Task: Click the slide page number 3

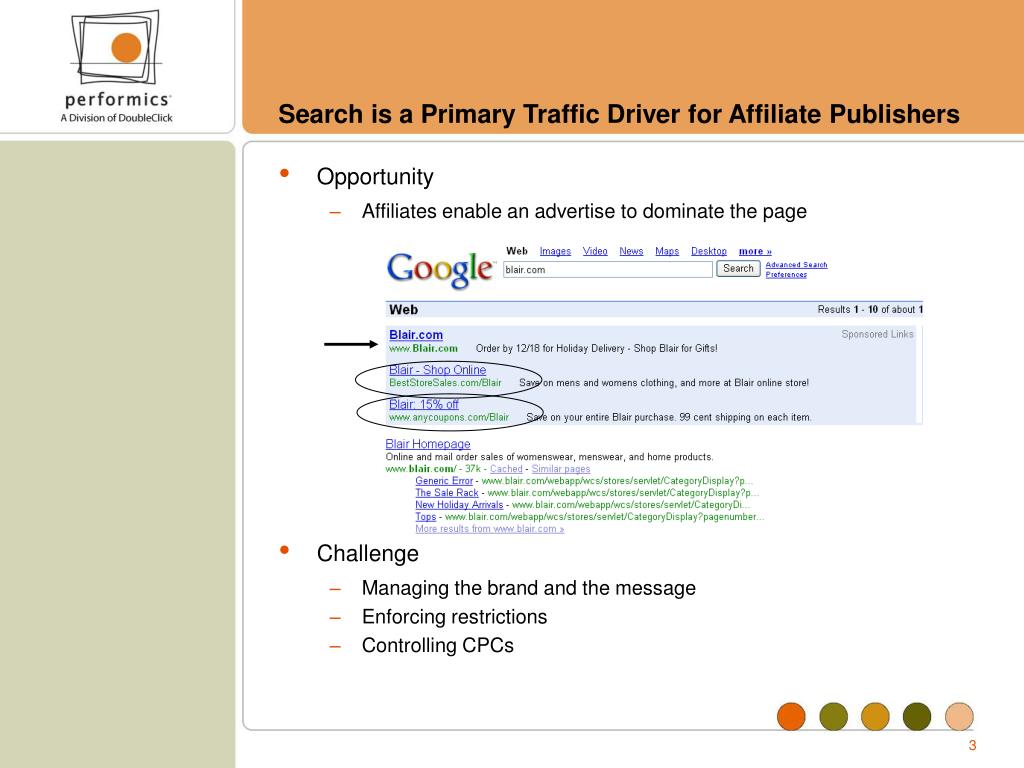Action: click(x=972, y=745)
